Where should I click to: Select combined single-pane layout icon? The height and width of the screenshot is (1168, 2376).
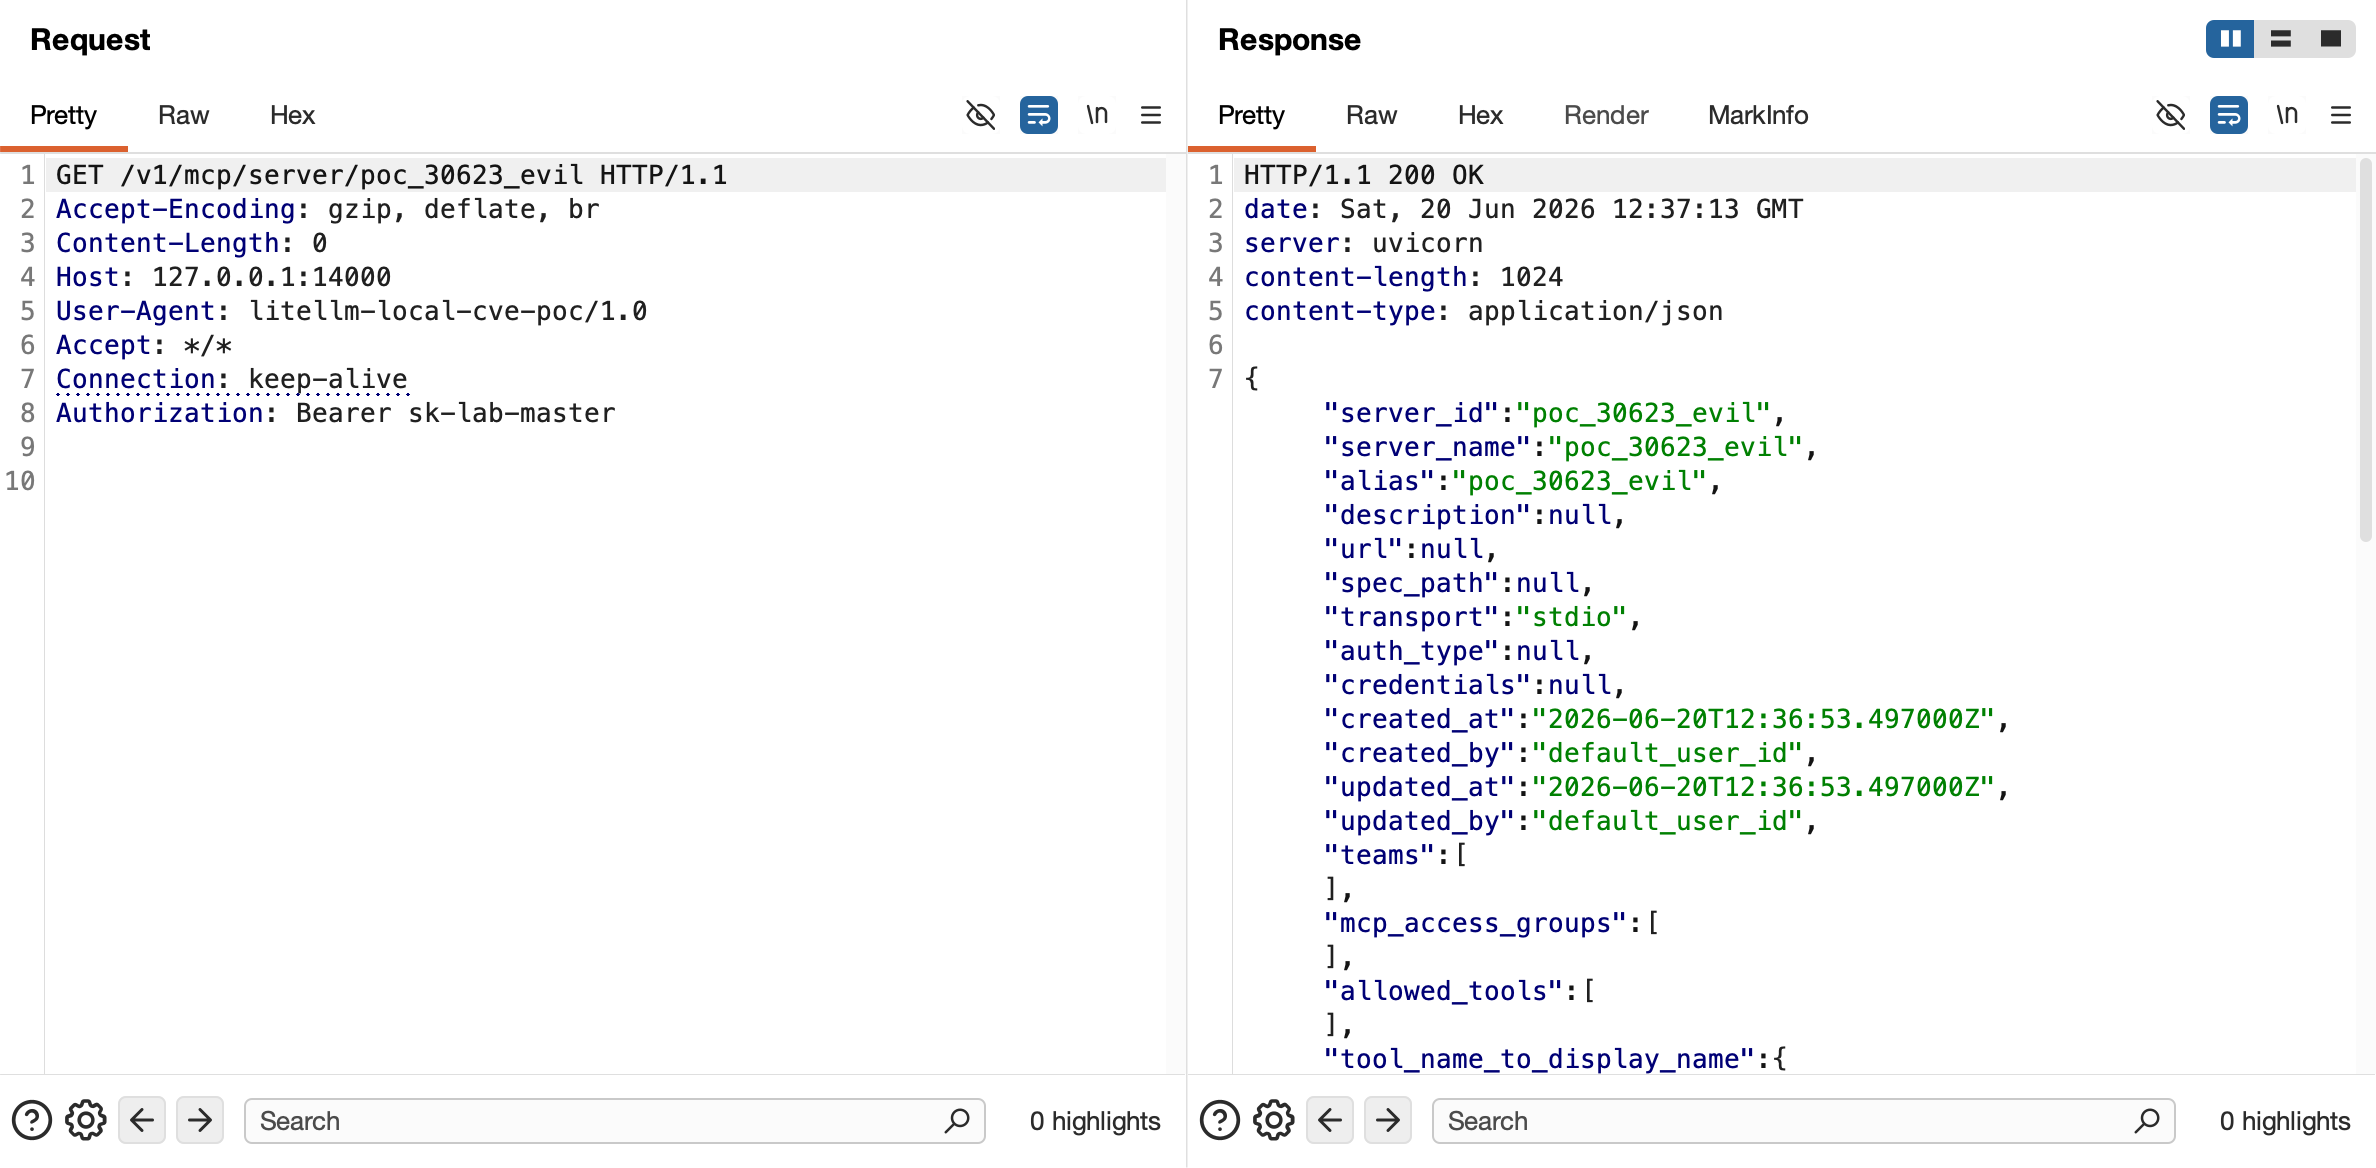[x=2331, y=39]
